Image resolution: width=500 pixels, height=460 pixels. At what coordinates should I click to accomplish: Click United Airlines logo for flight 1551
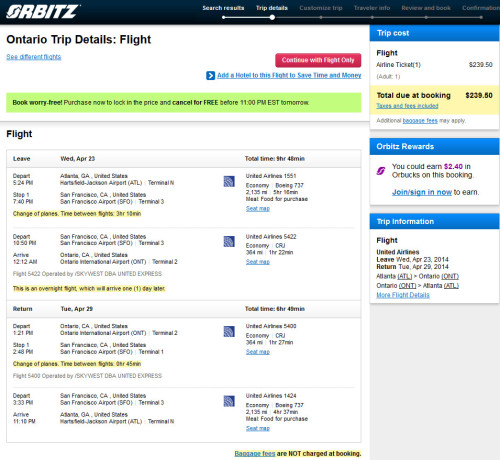tap(229, 181)
